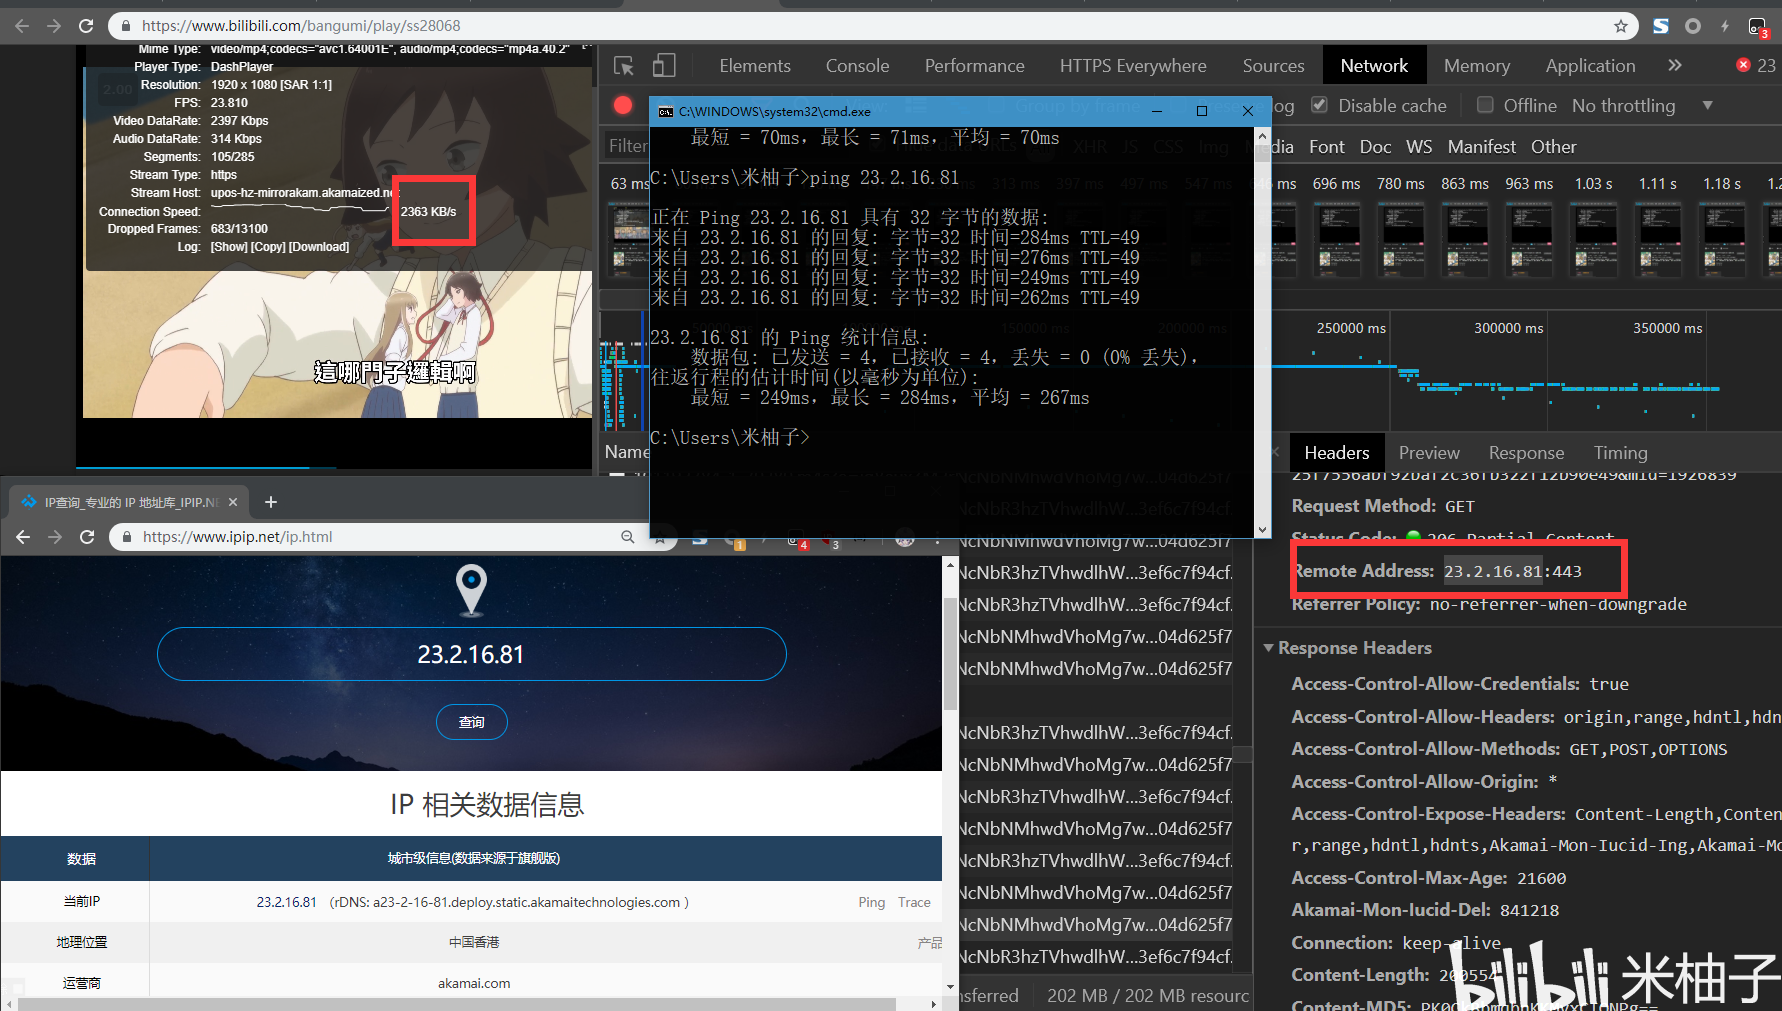Click the Ping link next to the IP
The width and height of the screenshot is (1782, 1011).
click(871, 901)
